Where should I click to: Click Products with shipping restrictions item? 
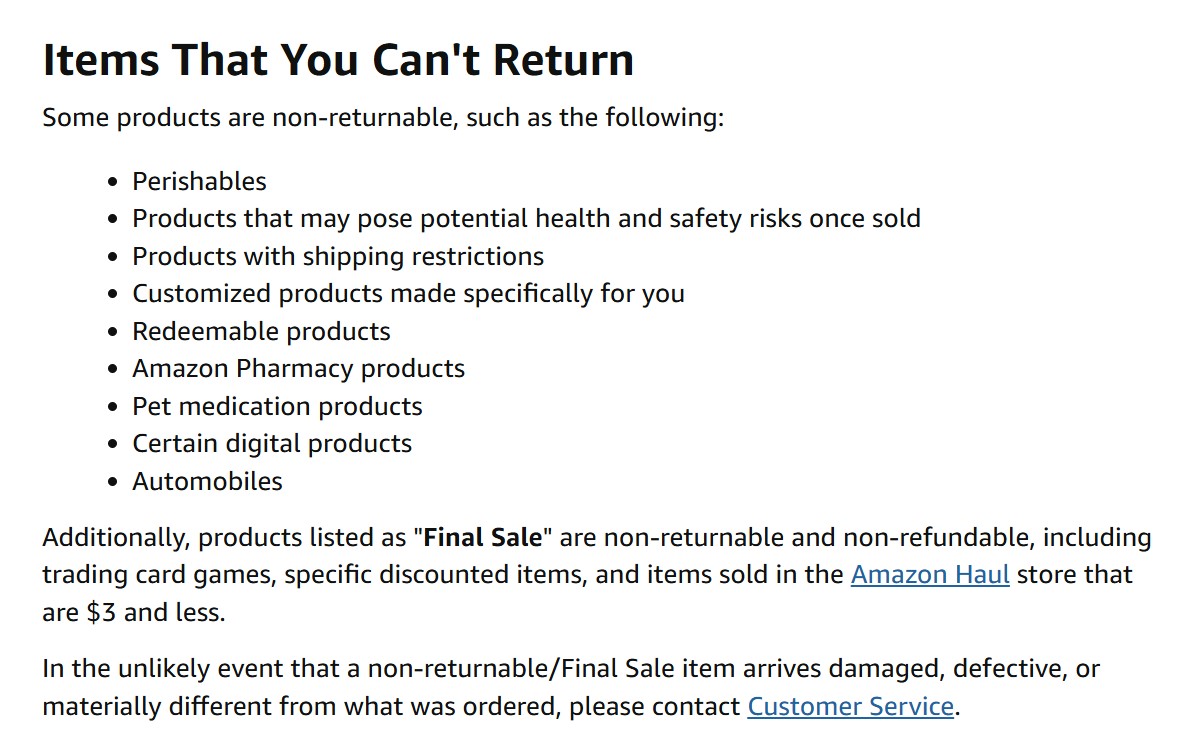coord(338,256)
